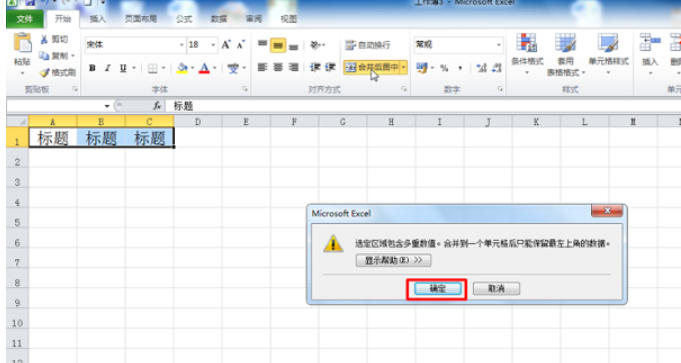Open the Merge & Center dropdown arrow
This screenshot has width=681, height=363.
(x=404, y=67)
